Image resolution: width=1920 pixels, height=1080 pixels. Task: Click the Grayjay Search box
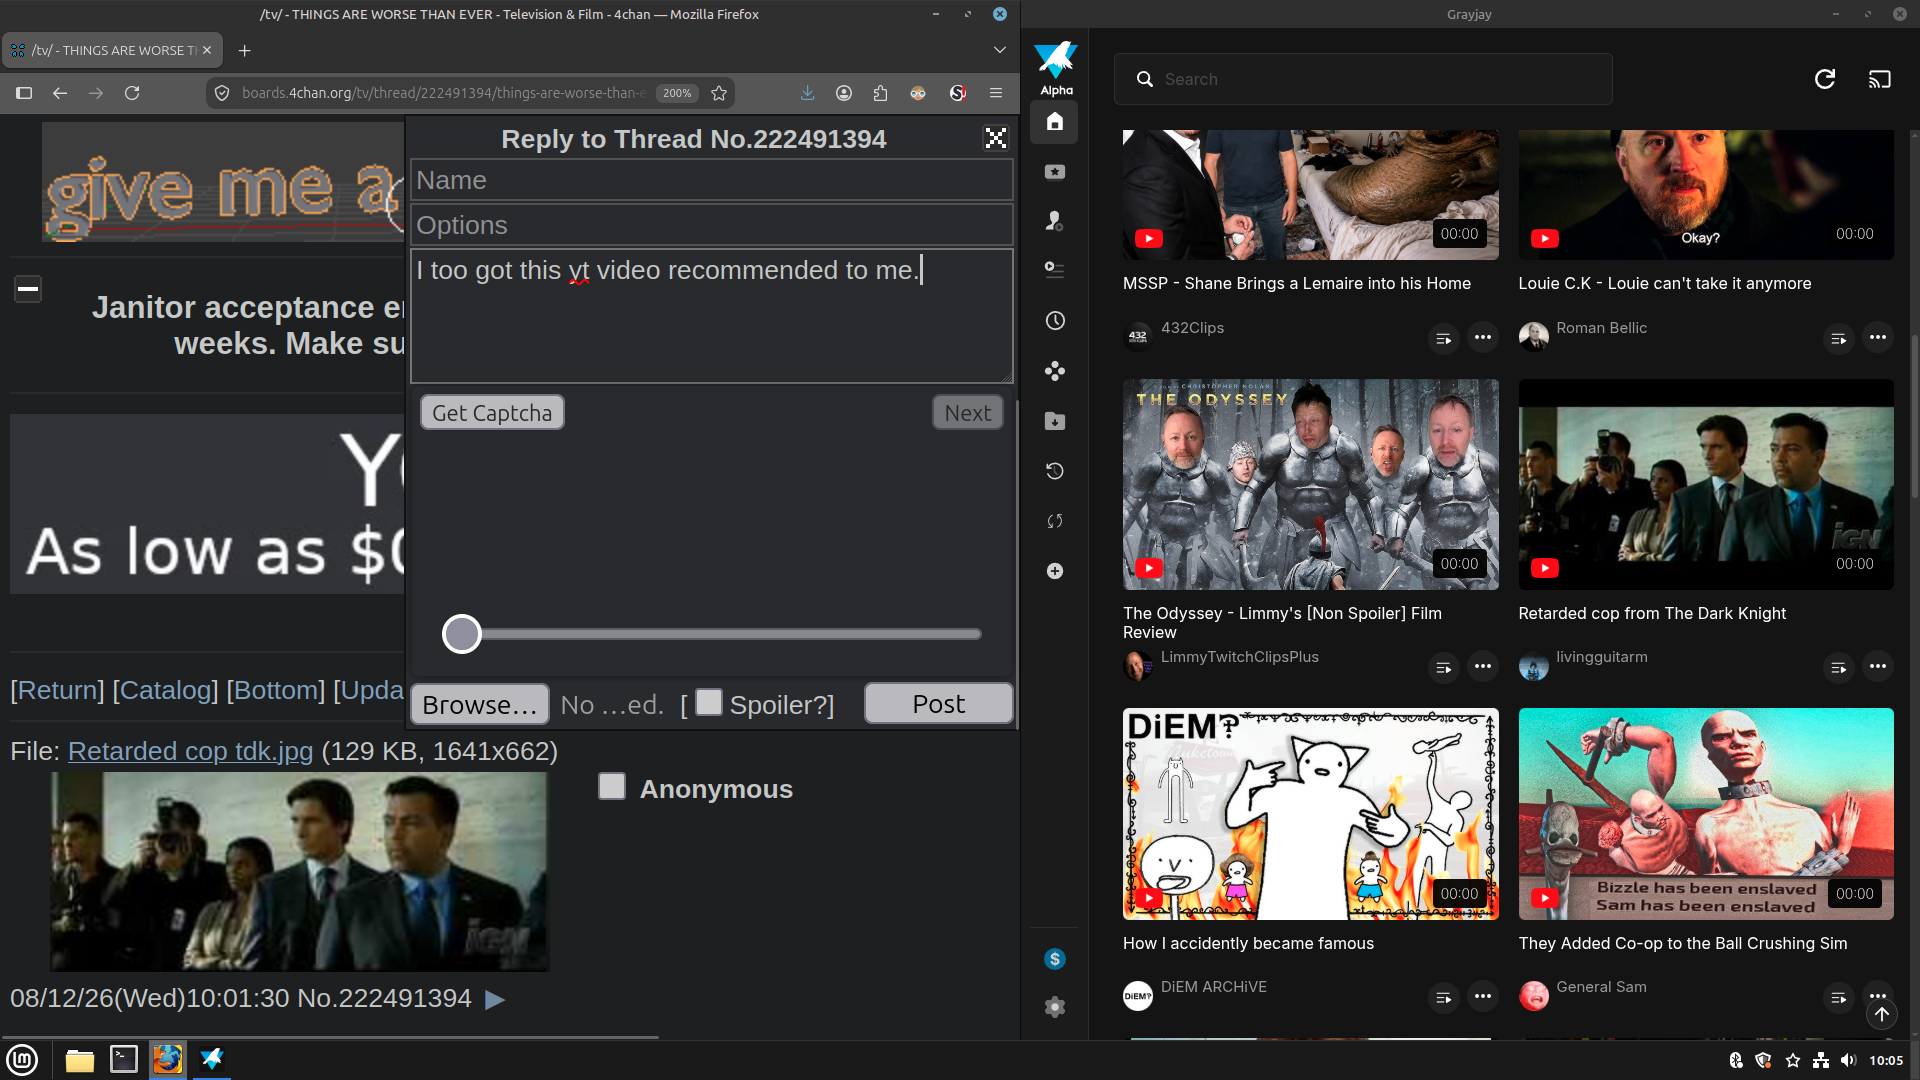point(1363,79)
